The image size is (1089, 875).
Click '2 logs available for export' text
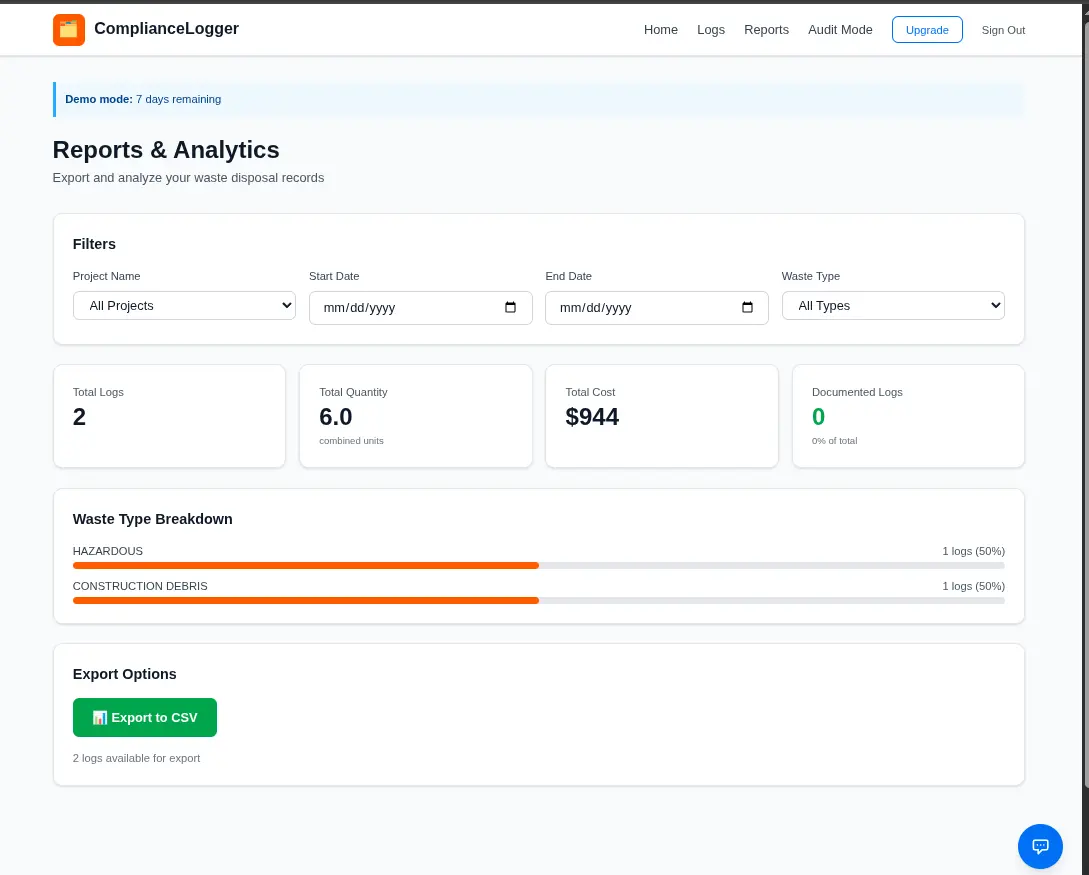136,758
